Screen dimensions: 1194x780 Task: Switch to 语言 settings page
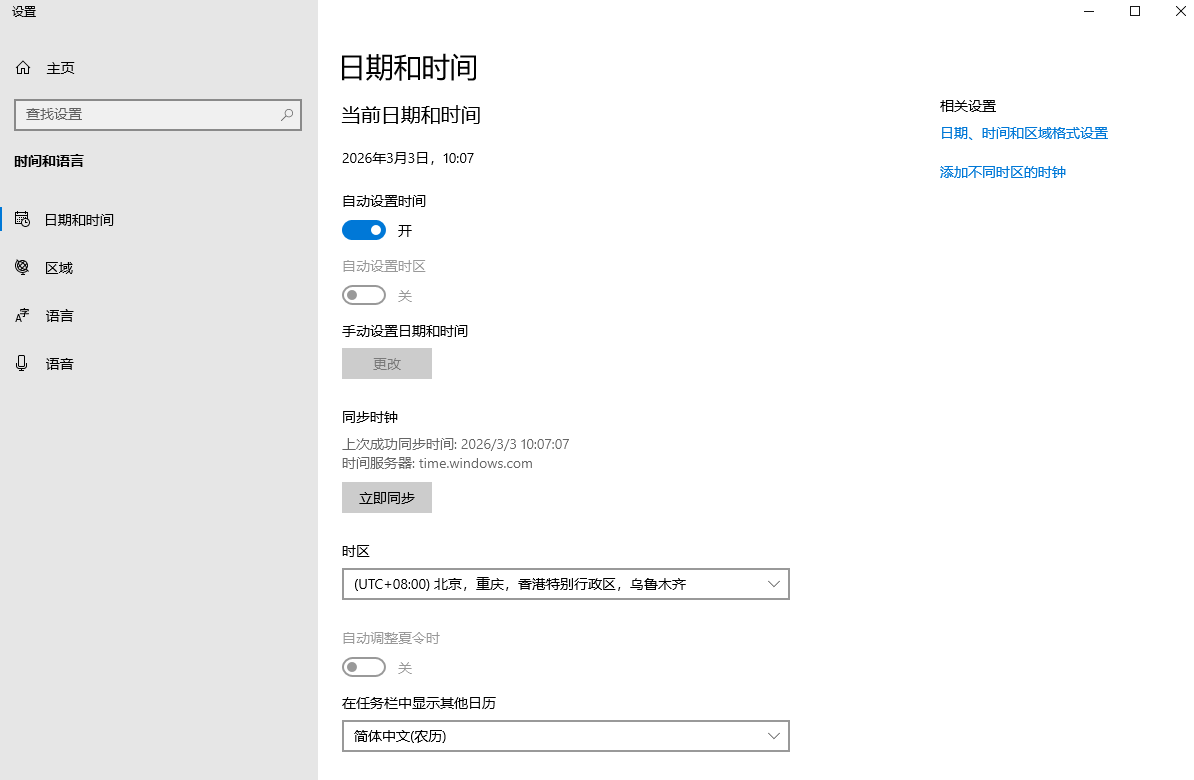pos(58,315)
